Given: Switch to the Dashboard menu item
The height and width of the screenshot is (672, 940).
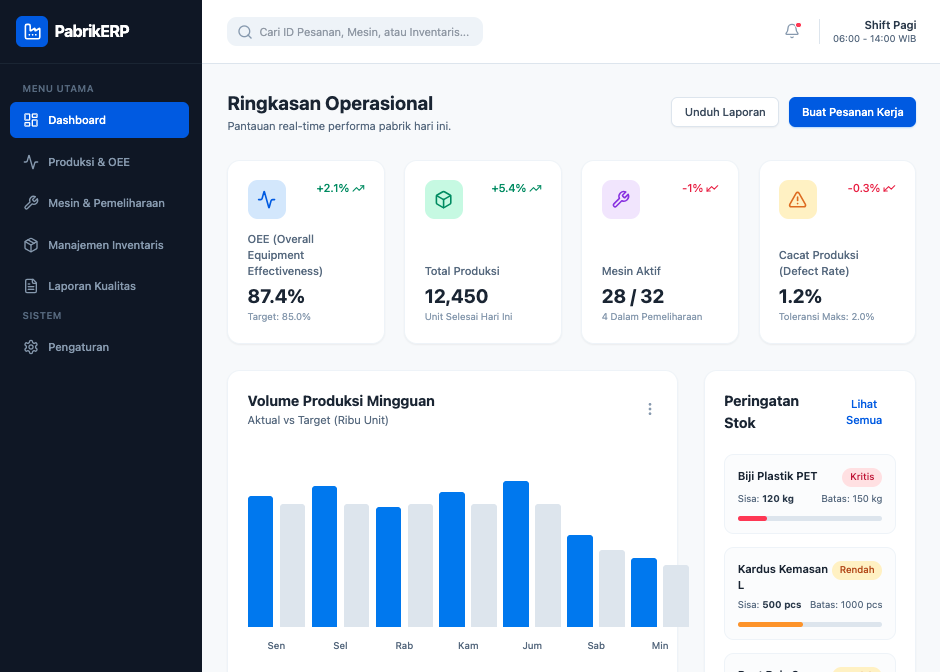Looking at the screenshot, I should pos(99,120).
